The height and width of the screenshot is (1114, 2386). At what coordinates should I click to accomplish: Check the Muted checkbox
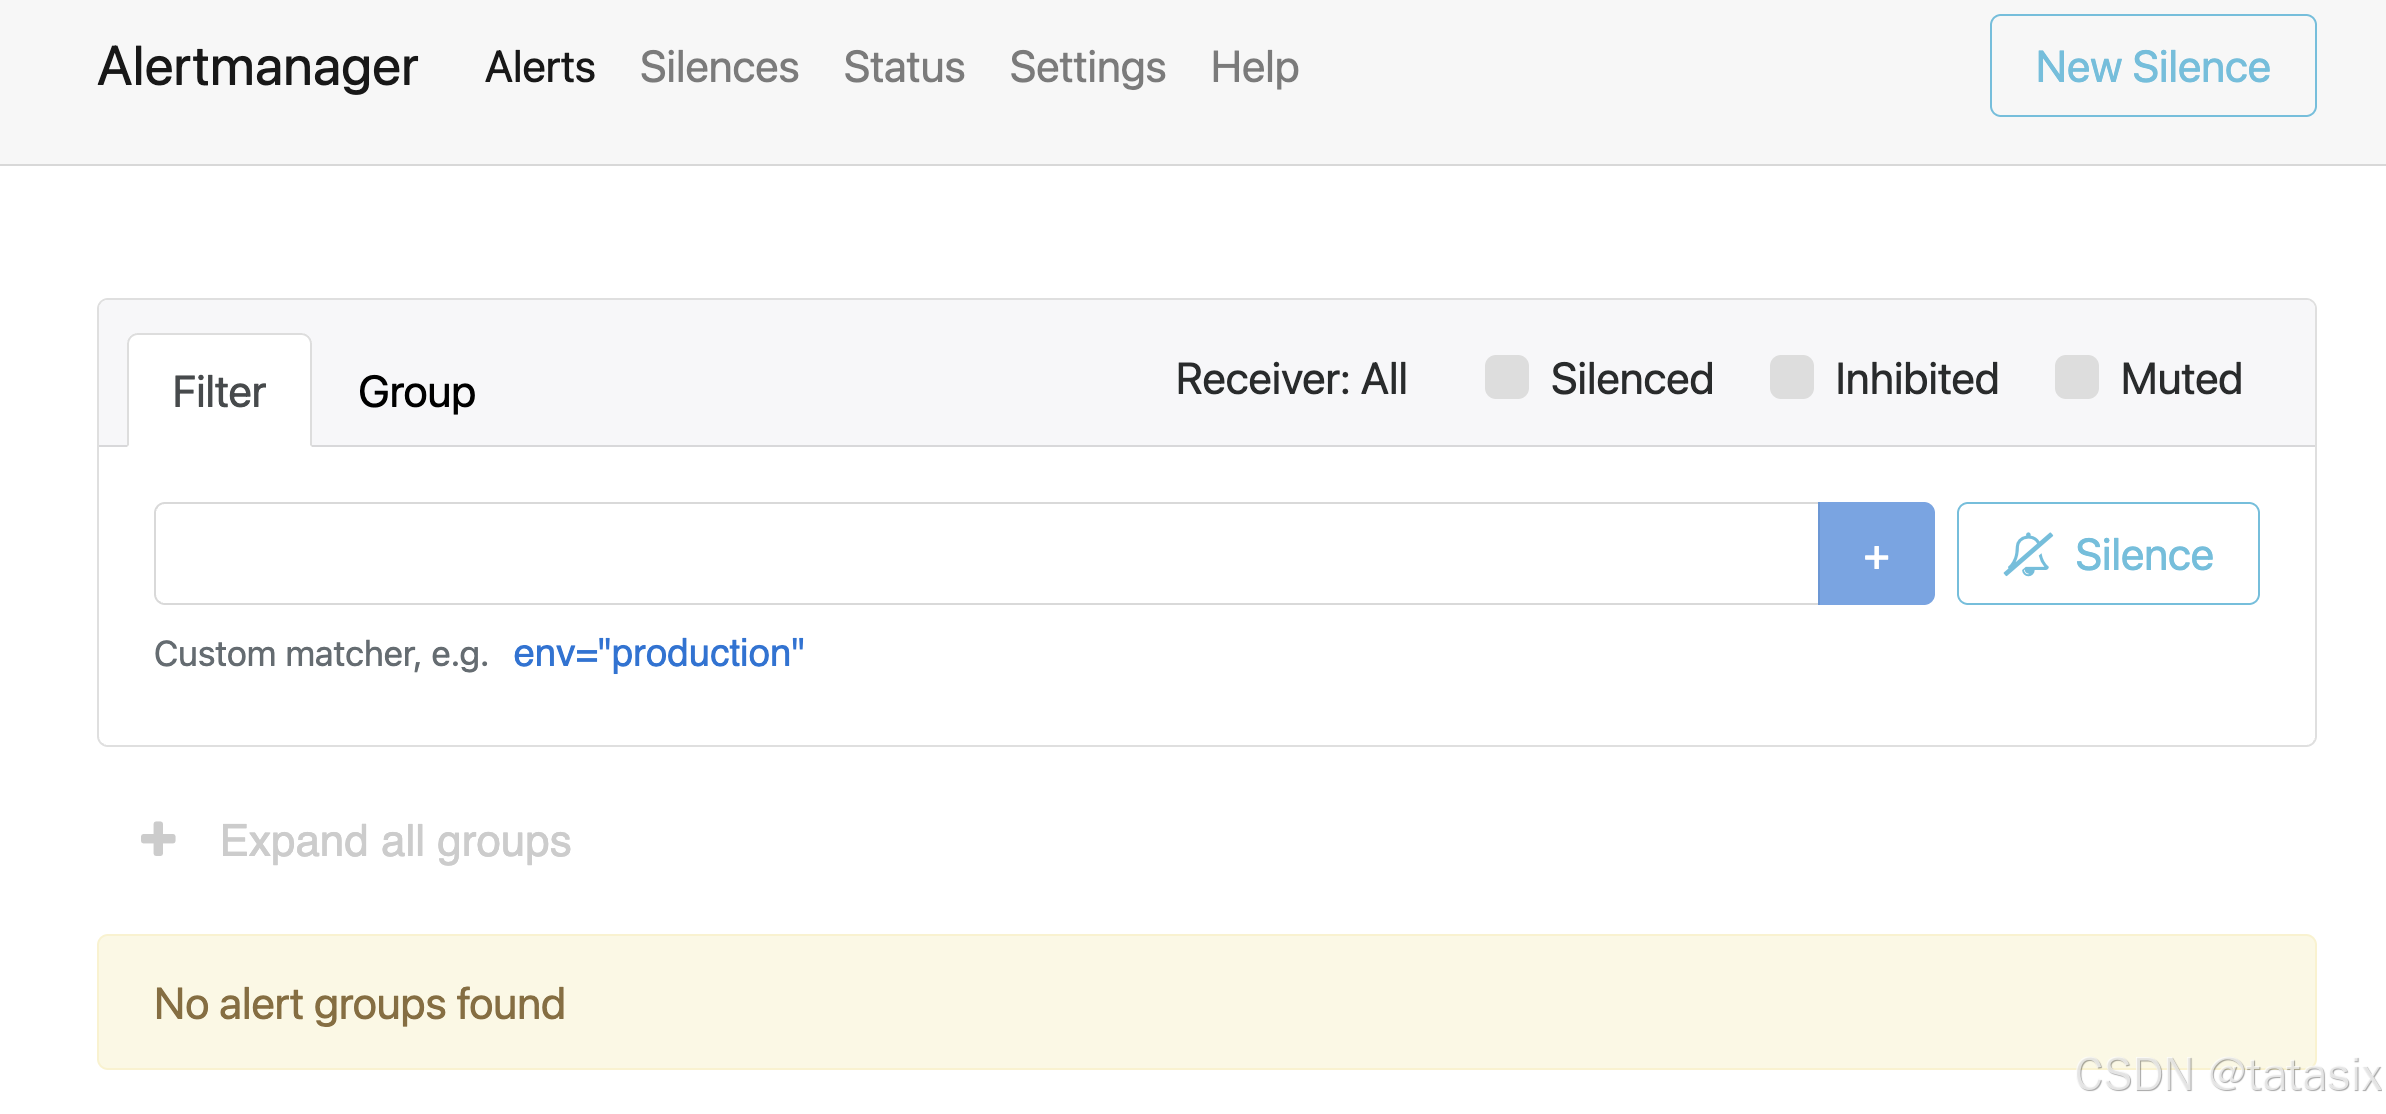point(2076,378)
